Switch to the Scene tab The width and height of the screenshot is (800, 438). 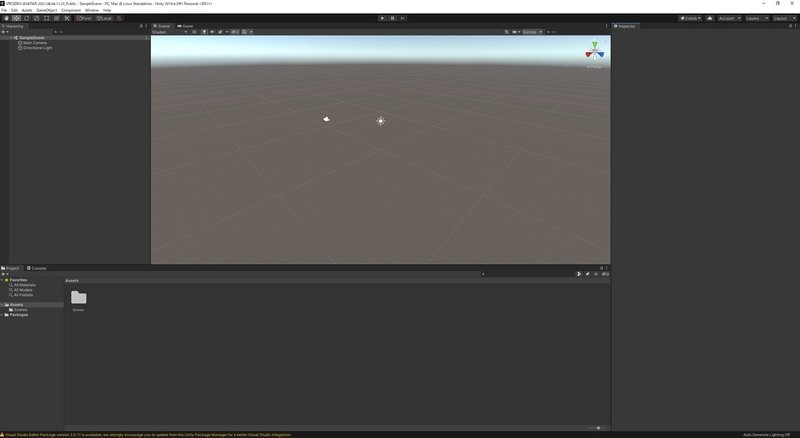click(x=162, y=26)
